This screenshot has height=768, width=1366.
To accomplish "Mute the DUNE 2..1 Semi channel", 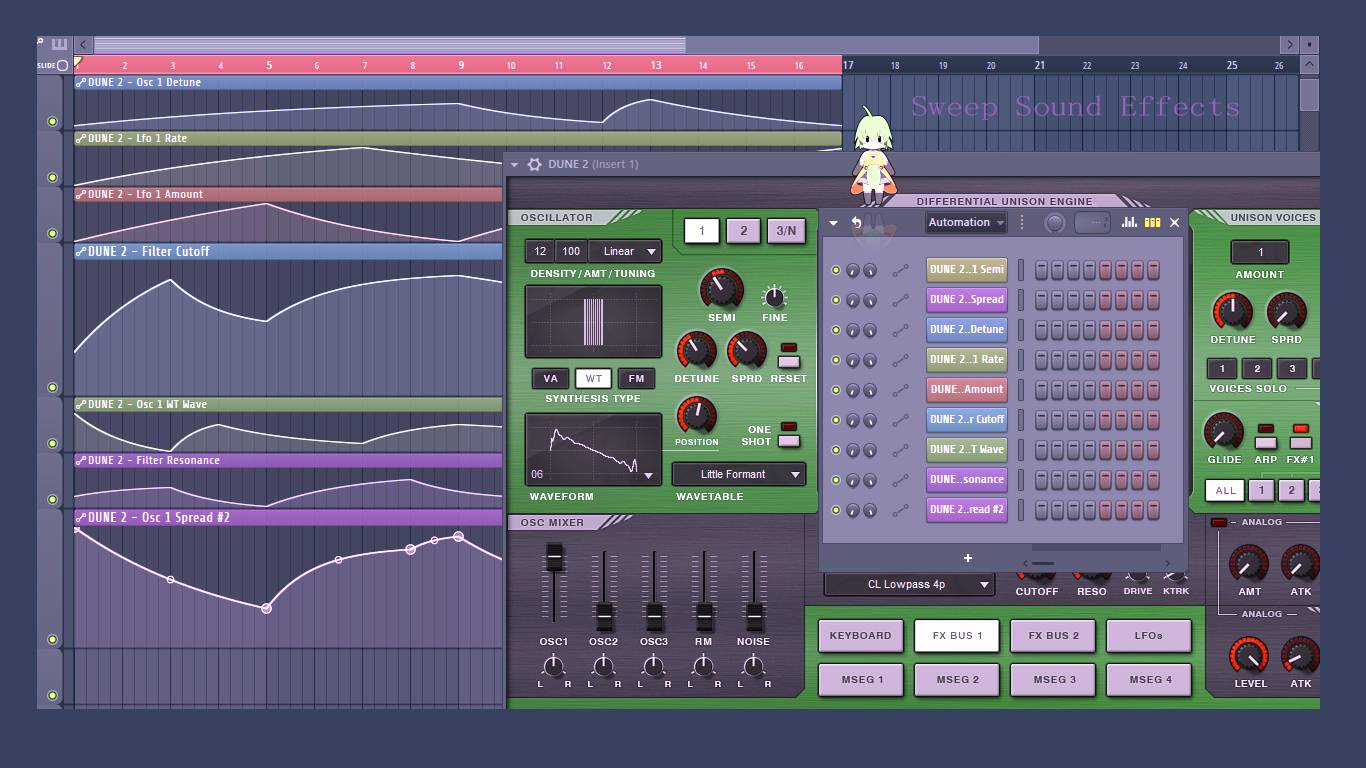I will (836, 270).
